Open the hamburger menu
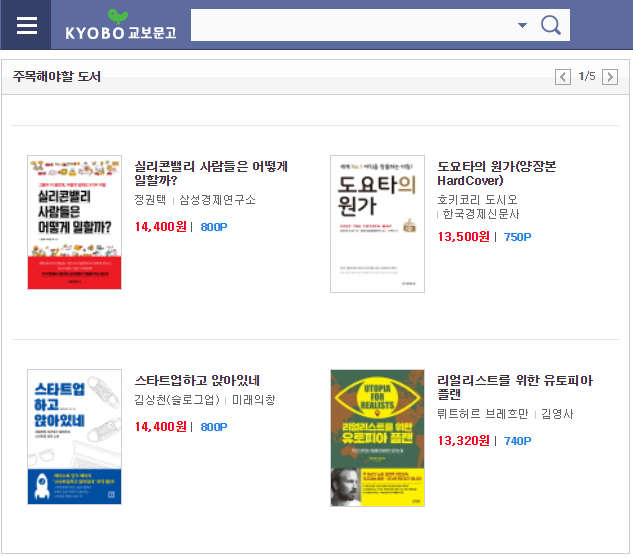This screenshot has height=557, width=633. pos(27,25)
